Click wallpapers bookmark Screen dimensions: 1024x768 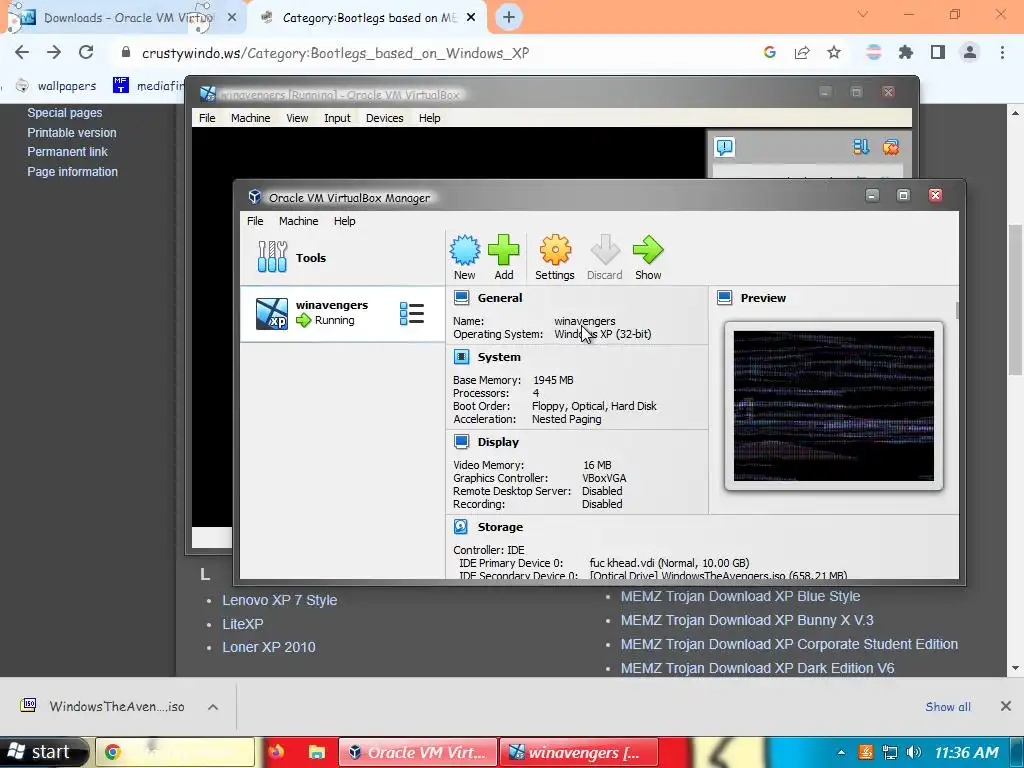(56, 86)
